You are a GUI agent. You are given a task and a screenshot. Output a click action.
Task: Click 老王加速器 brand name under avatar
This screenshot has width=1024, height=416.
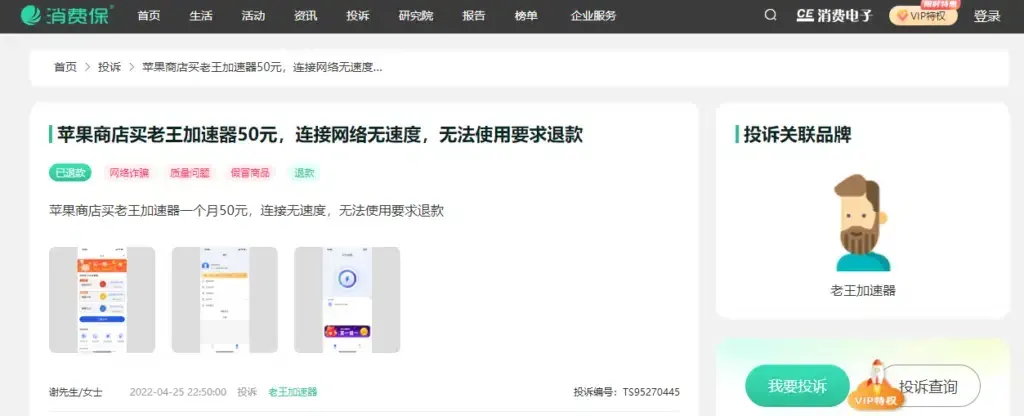coord(863,291)
